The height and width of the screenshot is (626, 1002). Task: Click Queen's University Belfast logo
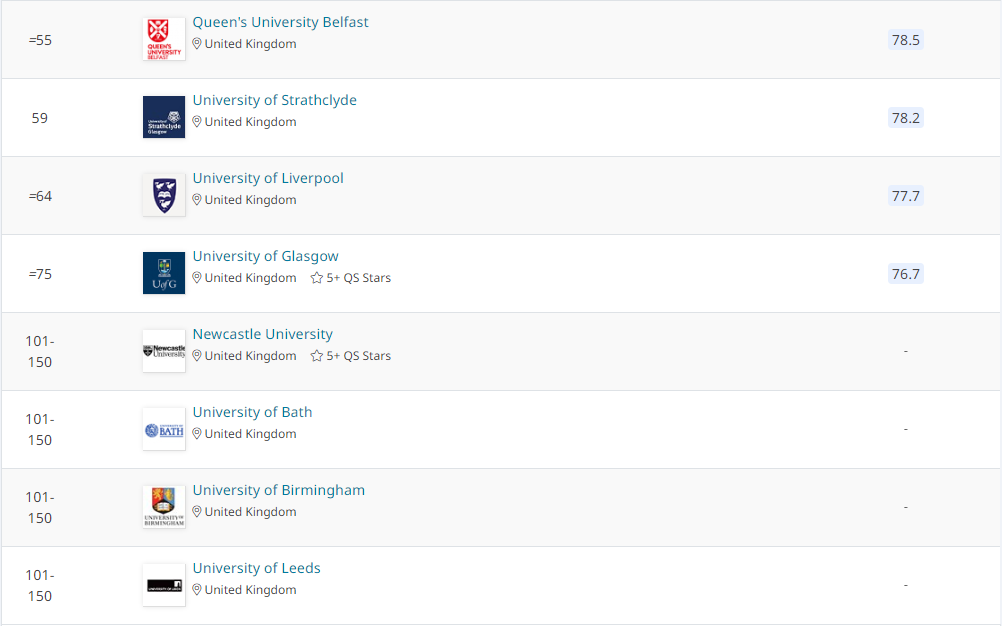click(164, 39)
